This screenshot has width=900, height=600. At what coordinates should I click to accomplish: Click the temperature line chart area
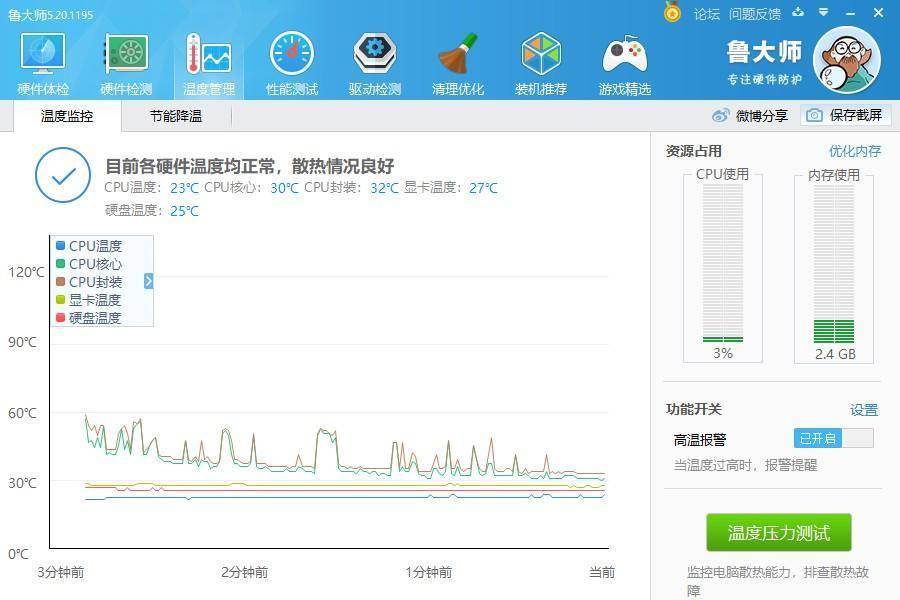click(329, 392)
